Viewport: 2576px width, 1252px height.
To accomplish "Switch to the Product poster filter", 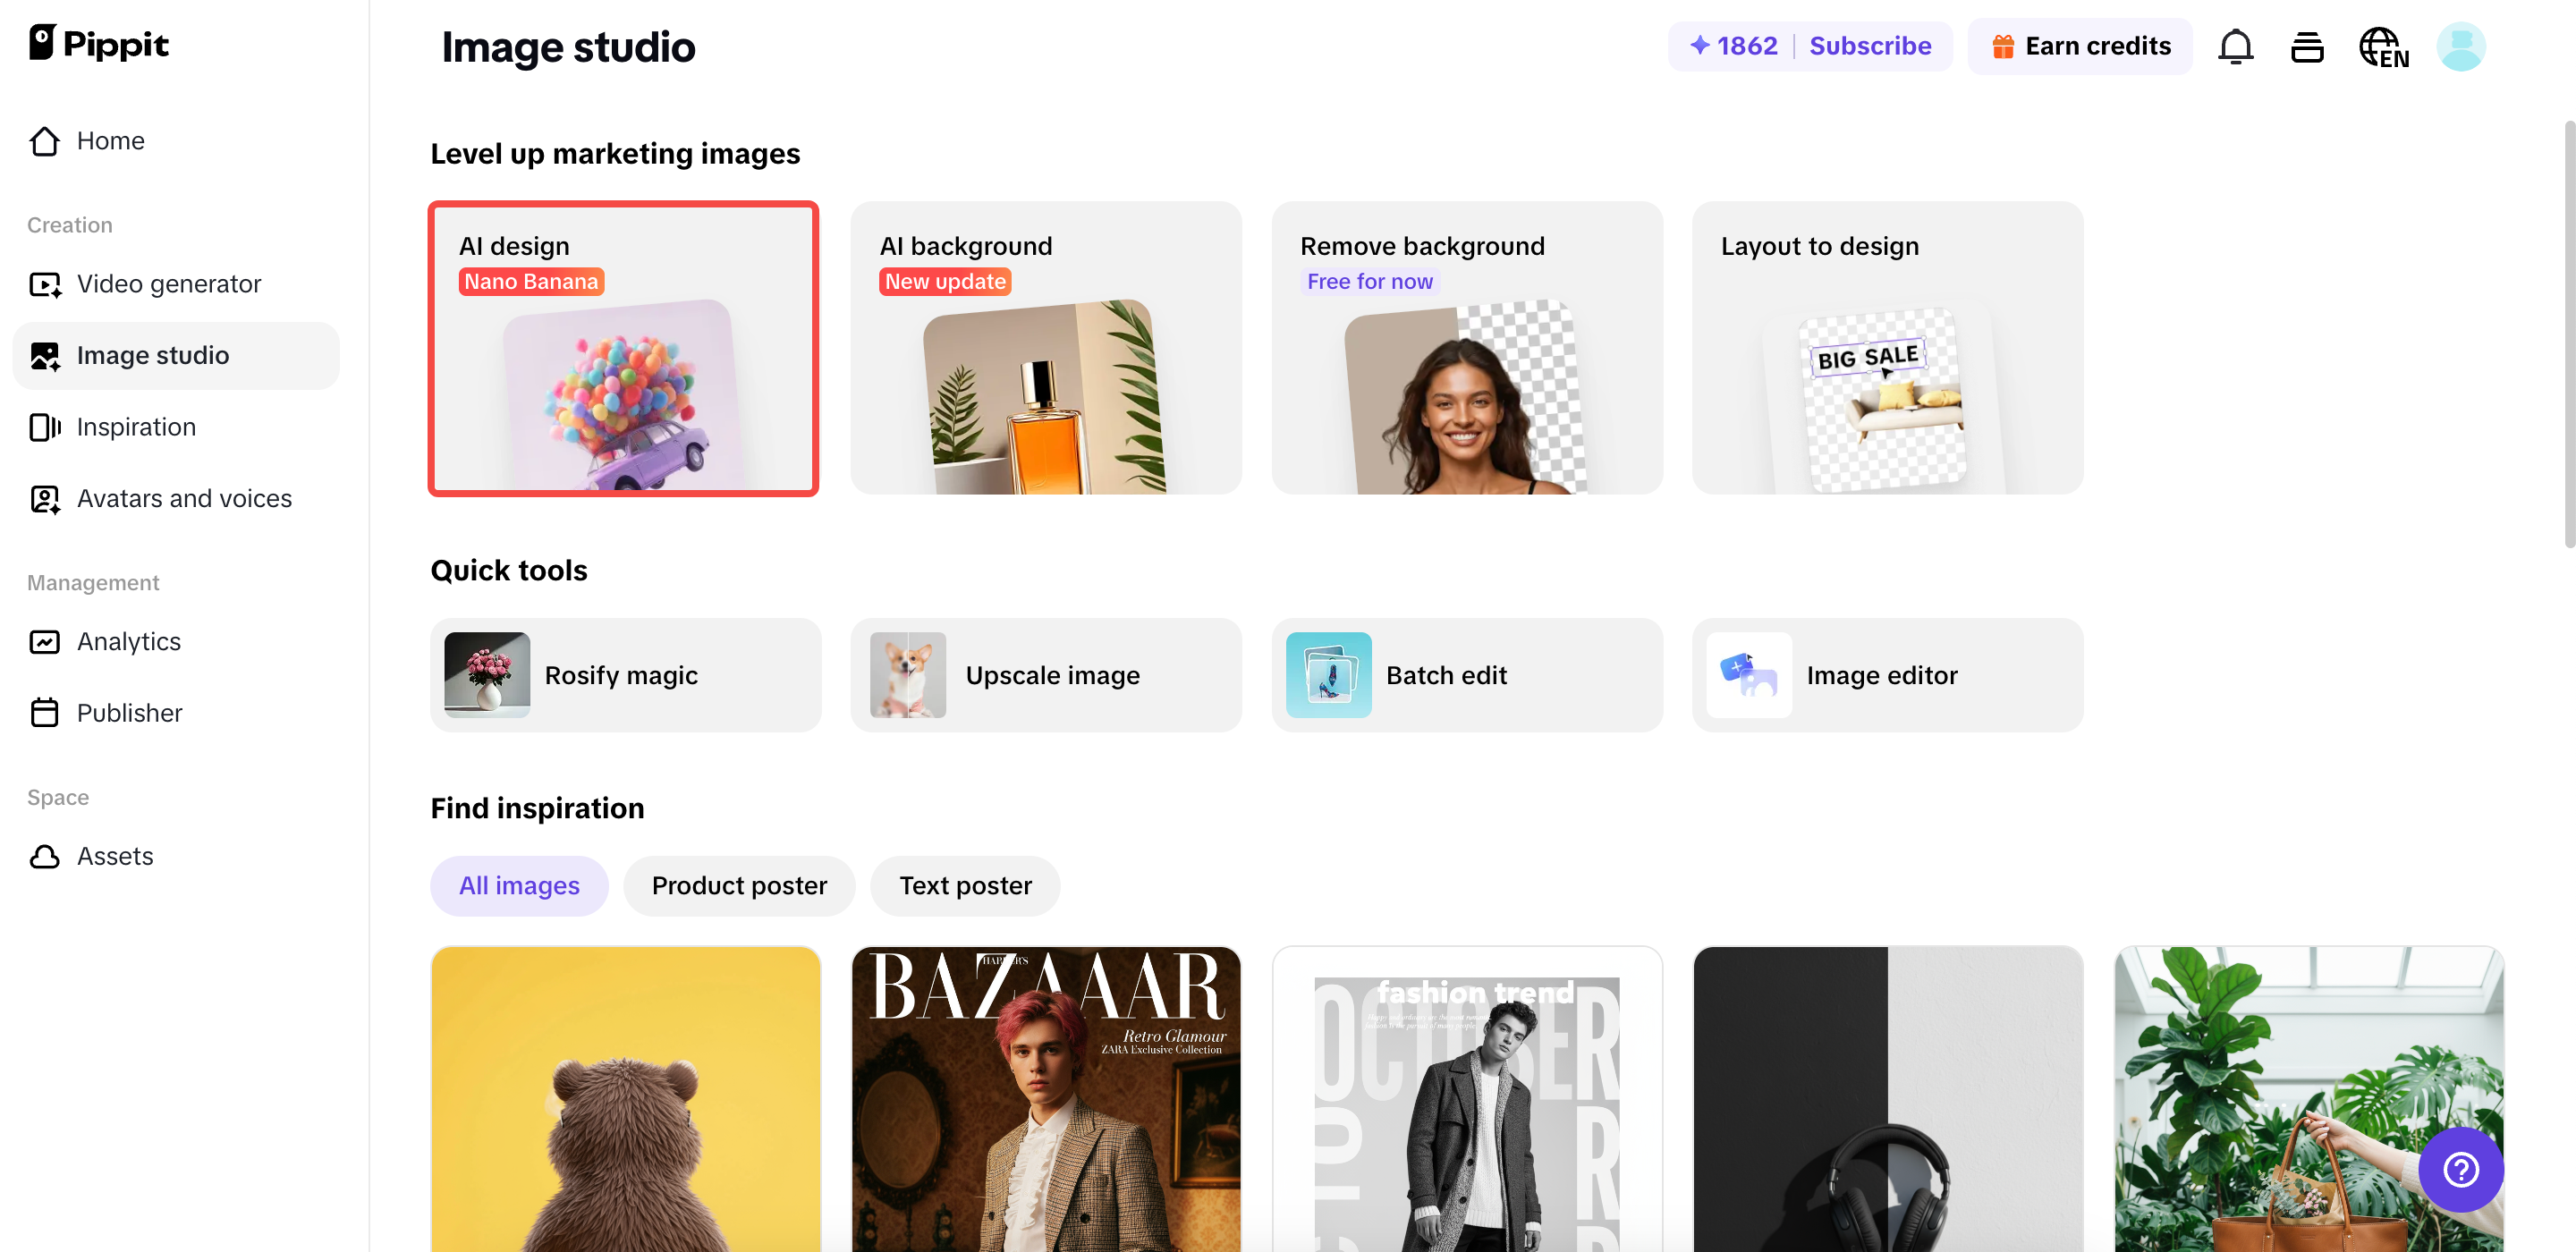I will tap(739, 885).
